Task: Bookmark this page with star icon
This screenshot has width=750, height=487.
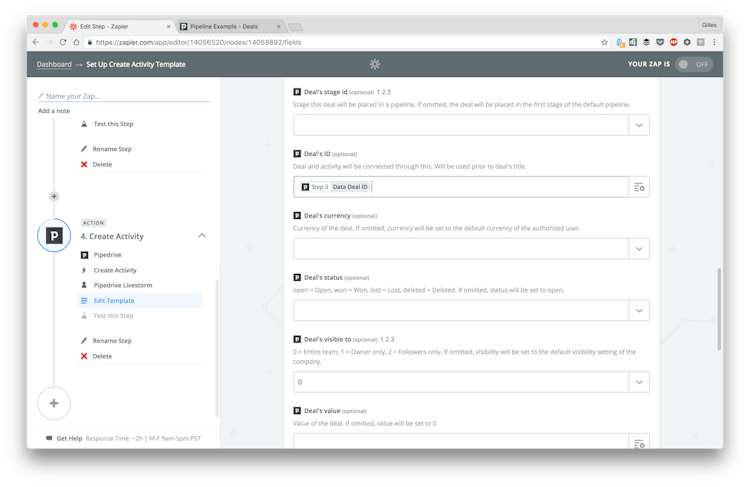Action: [x=604, y=42]
